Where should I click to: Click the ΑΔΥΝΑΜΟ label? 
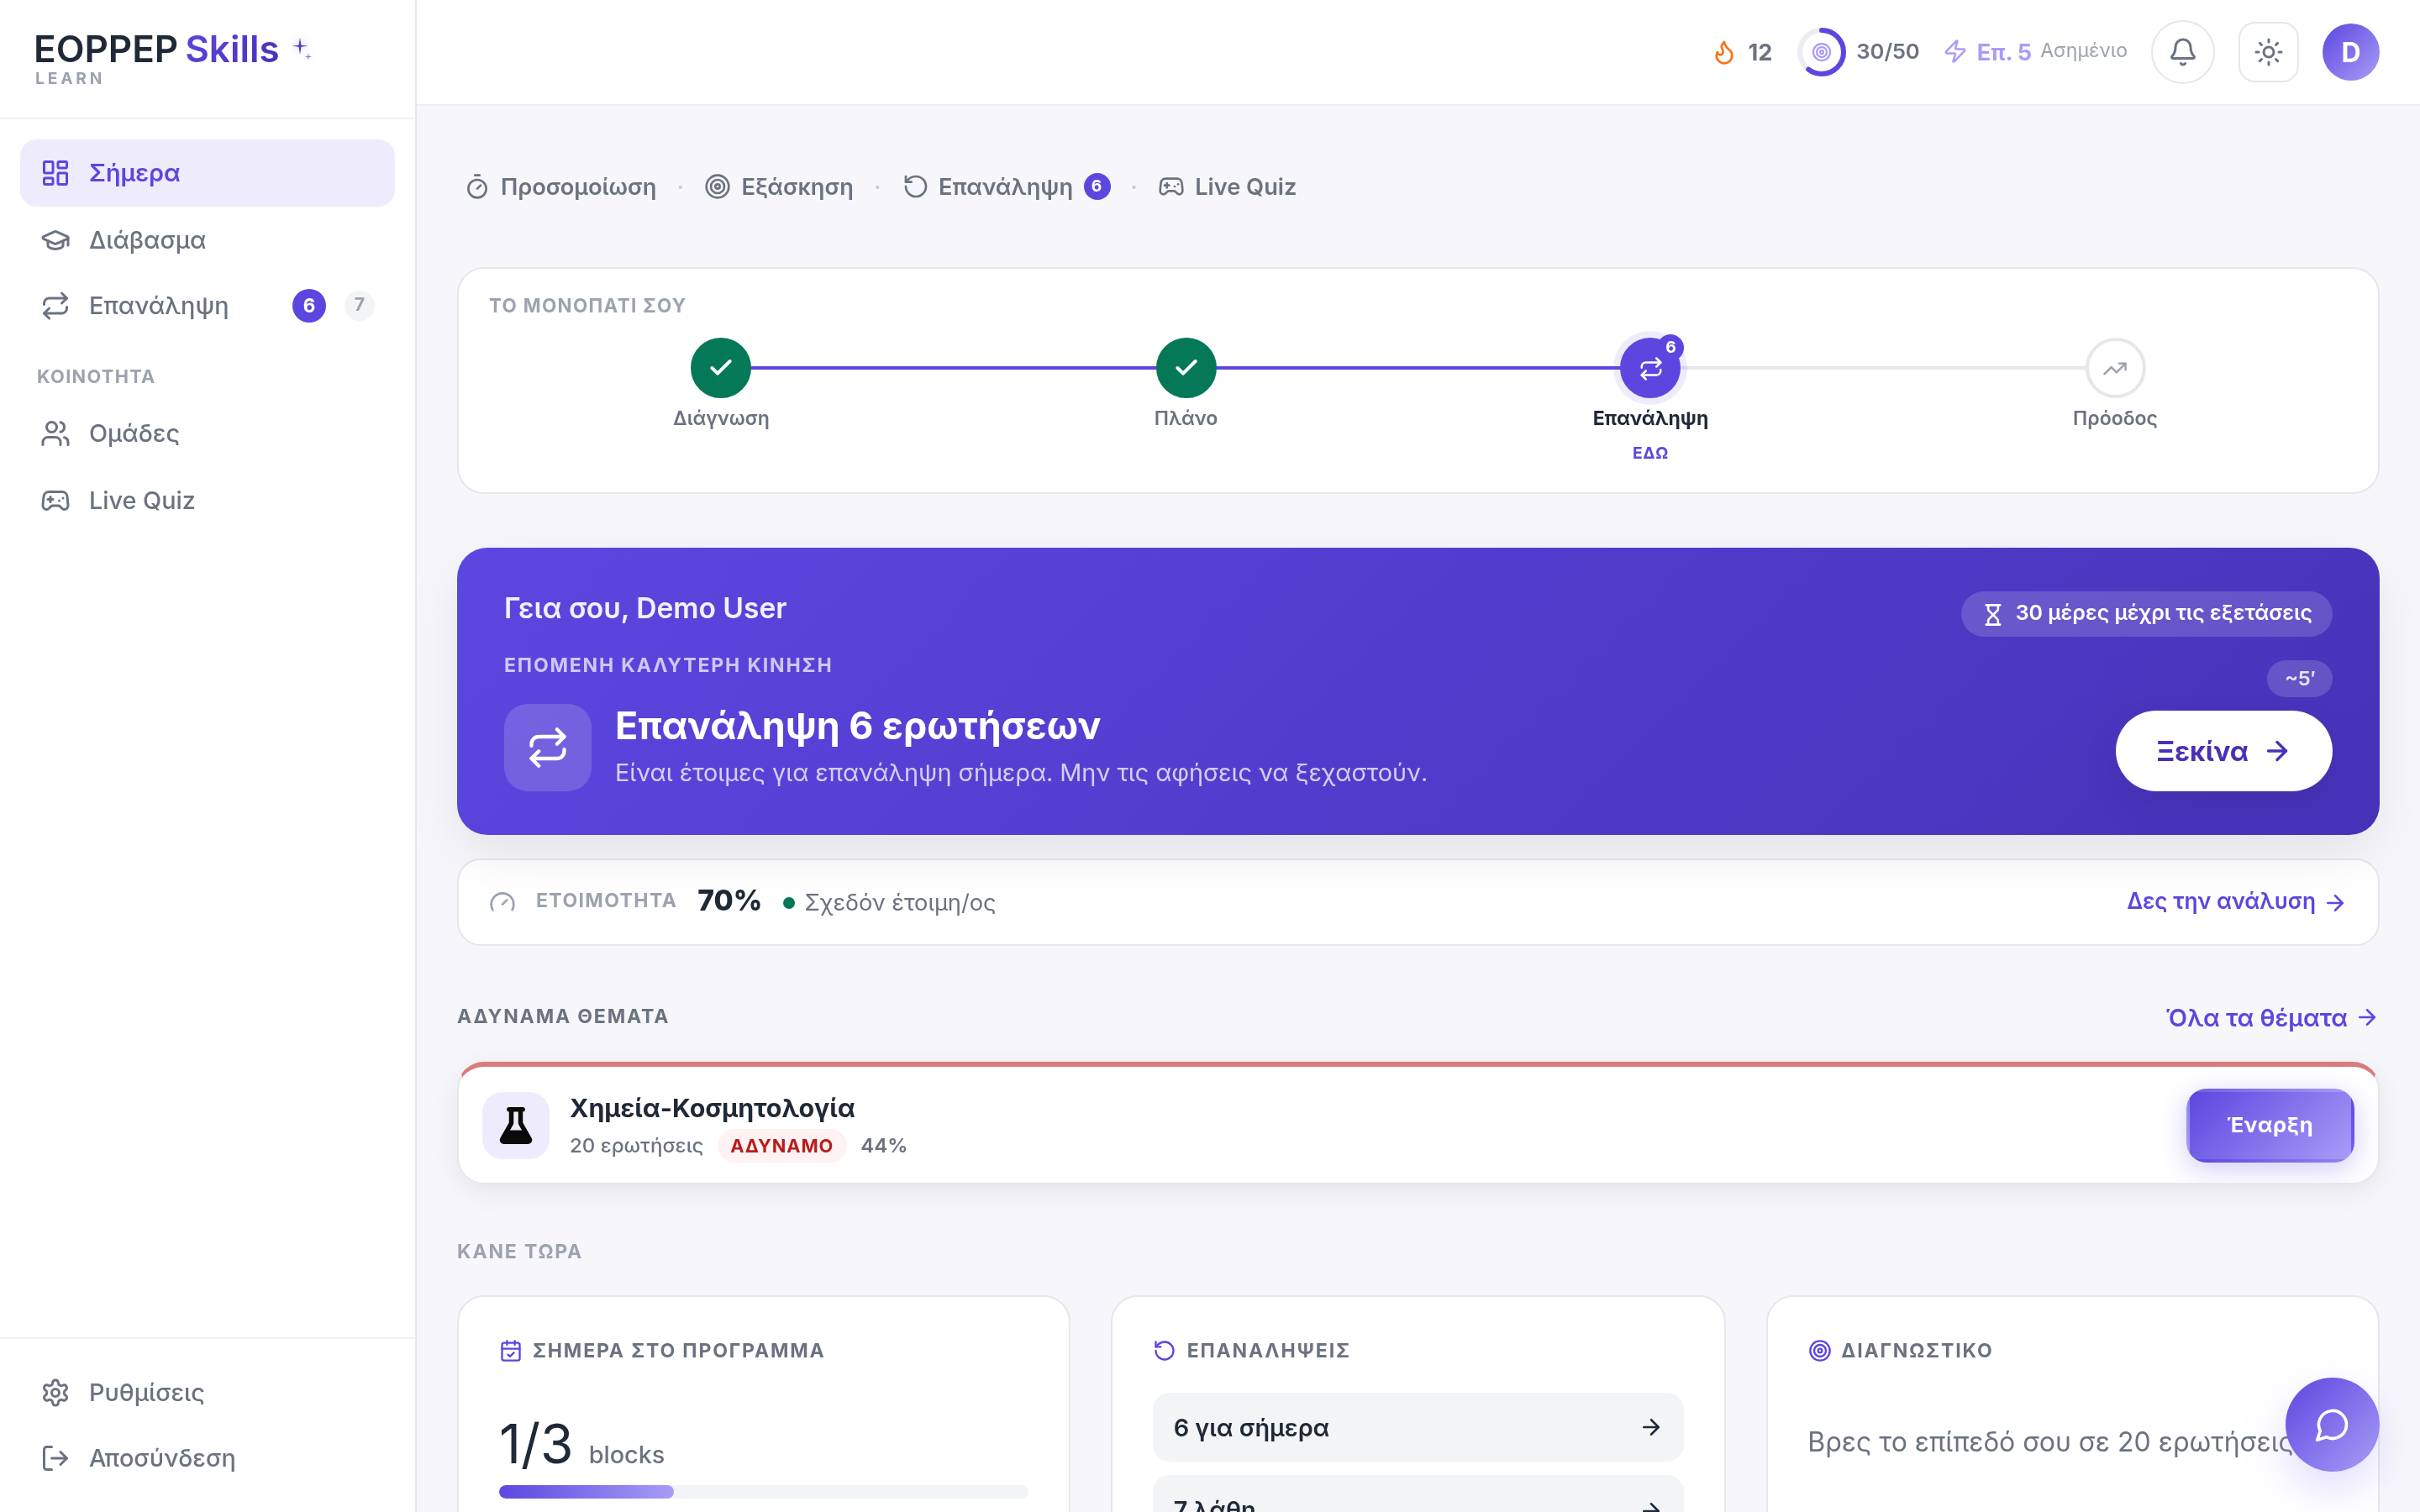coord(781,1146)
